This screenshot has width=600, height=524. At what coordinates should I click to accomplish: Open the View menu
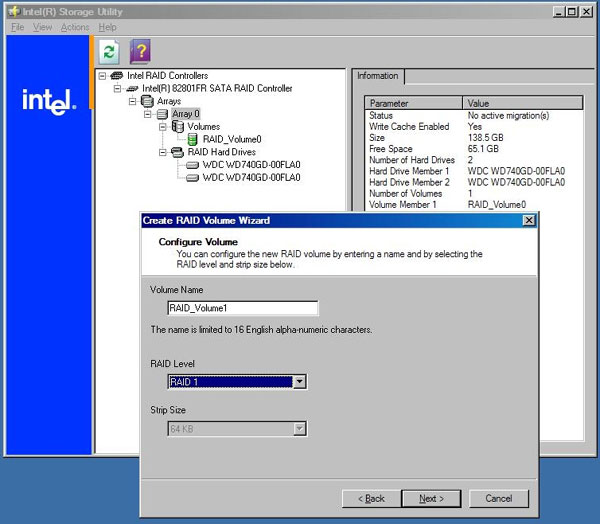[42, 27]
